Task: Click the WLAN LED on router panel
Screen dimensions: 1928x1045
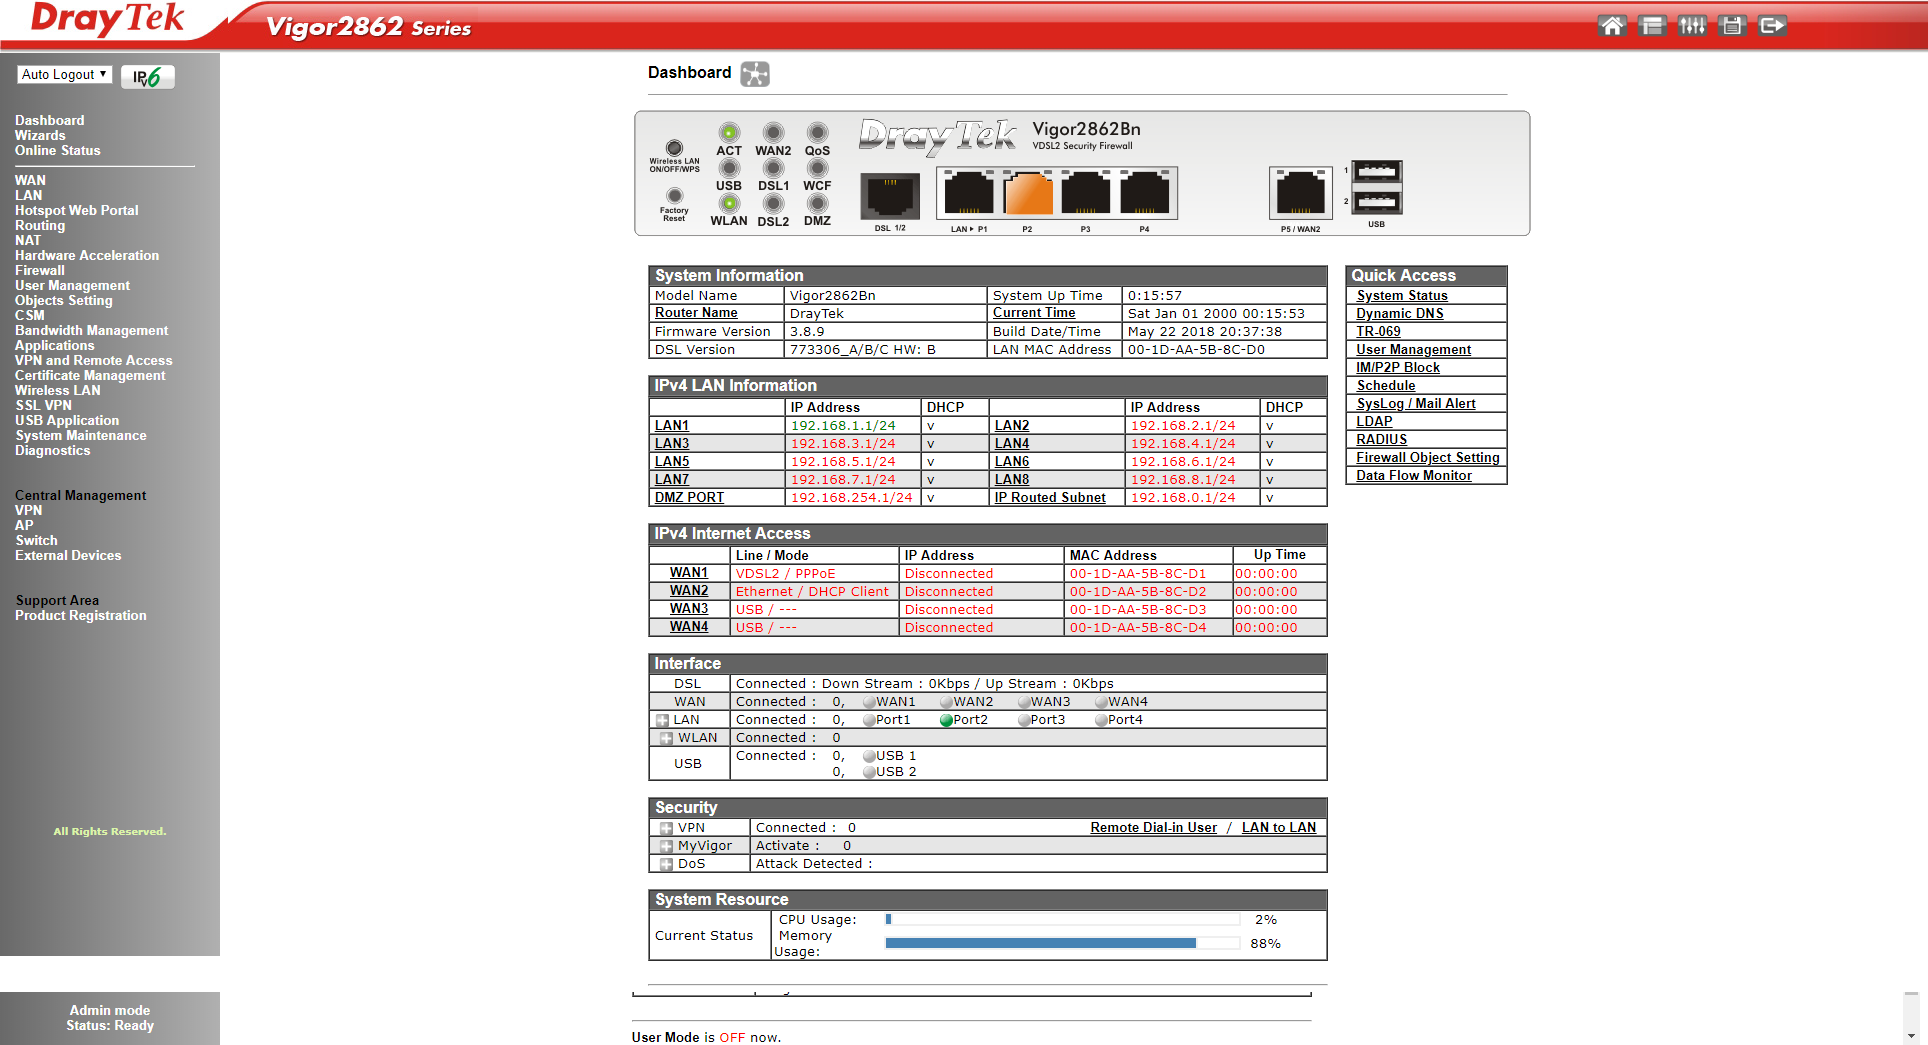Action: [729, 204]
